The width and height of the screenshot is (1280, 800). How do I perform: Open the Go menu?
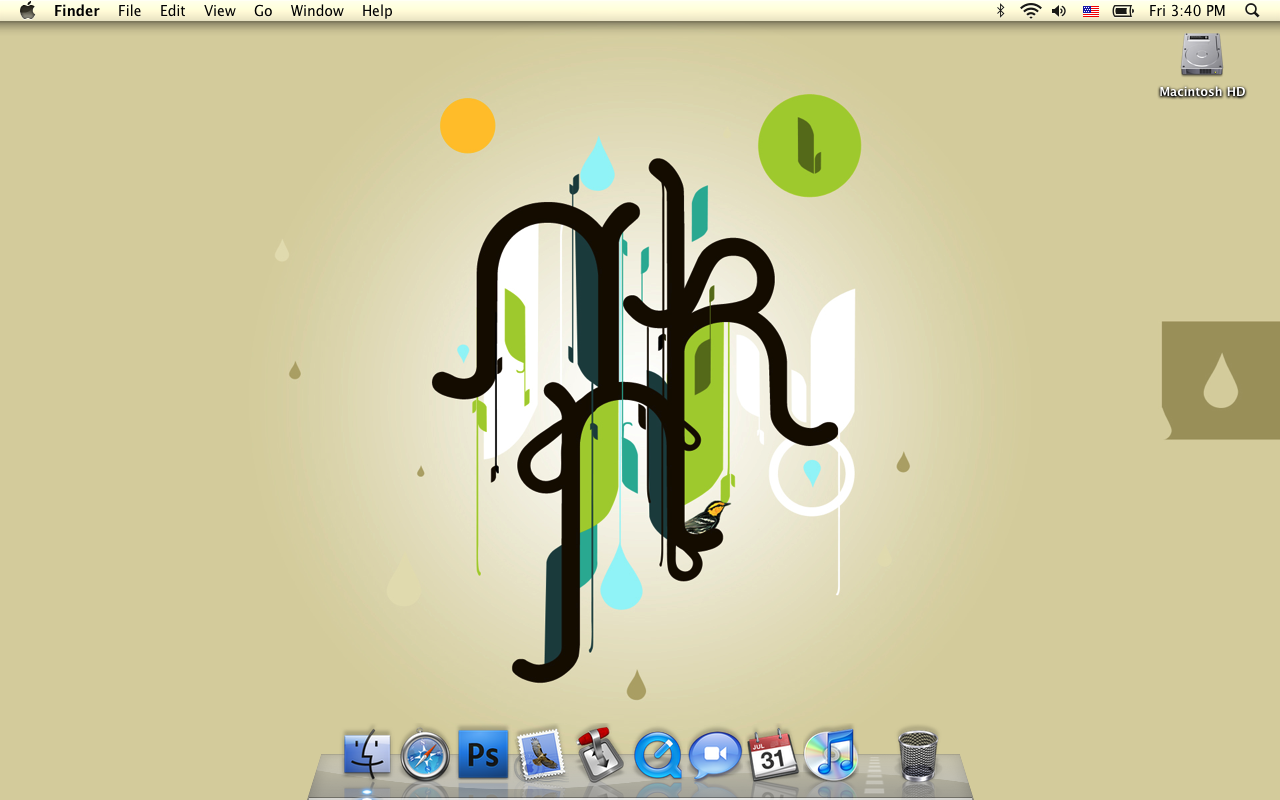pyautogui.click(x=263, y=11)
